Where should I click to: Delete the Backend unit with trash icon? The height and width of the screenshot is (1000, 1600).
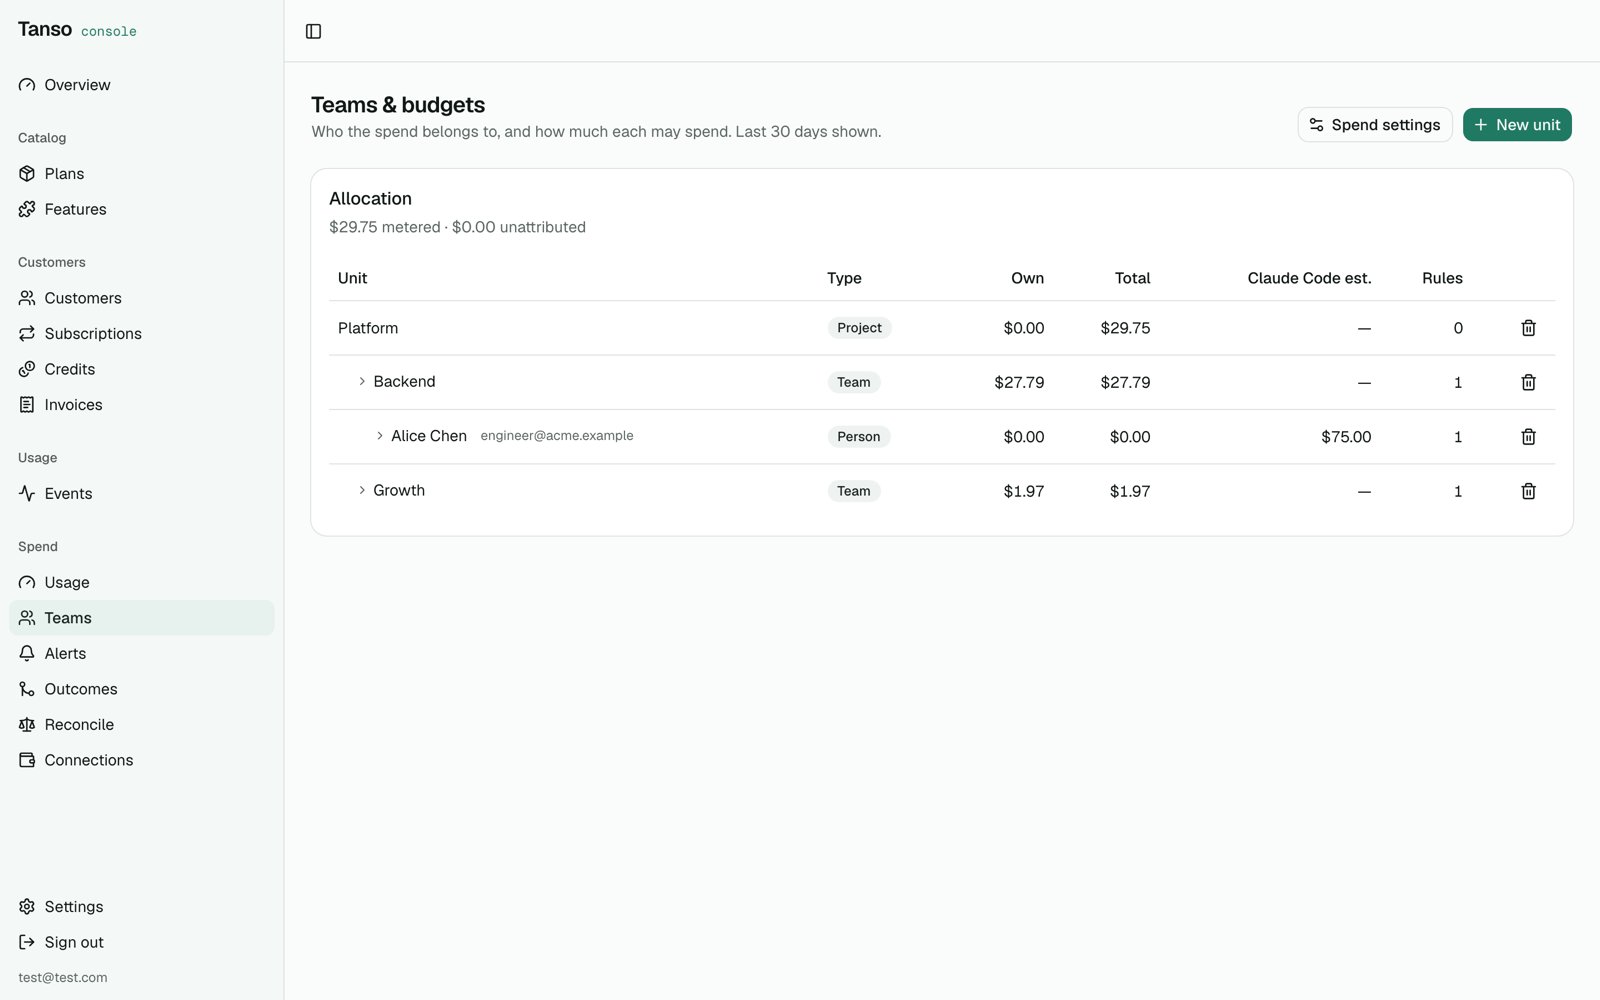pos(1528,382)
